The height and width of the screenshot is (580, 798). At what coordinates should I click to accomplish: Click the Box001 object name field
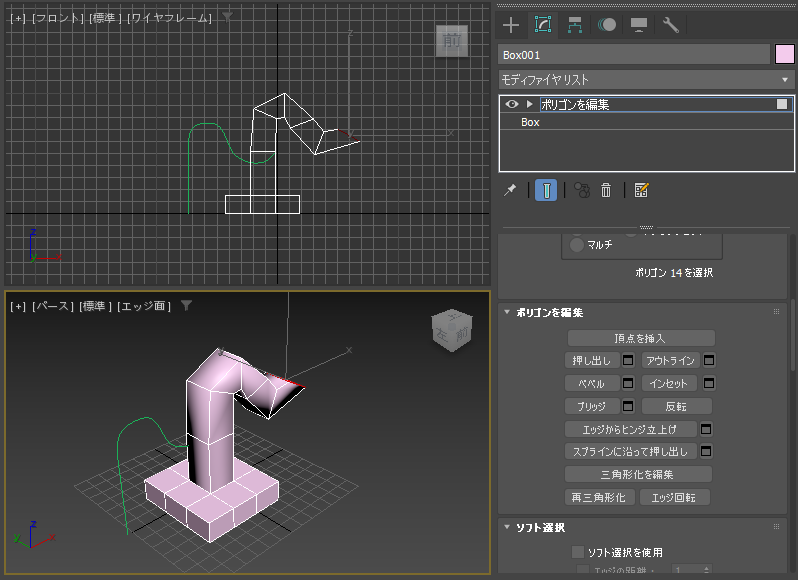point(634,55)
